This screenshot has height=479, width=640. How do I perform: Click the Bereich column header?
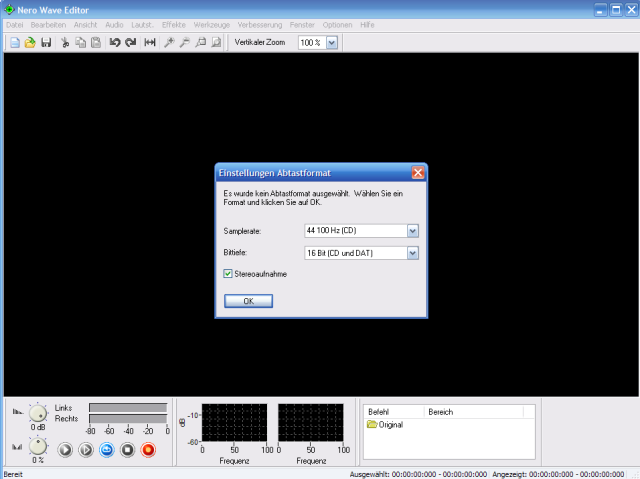click(474, 412)
